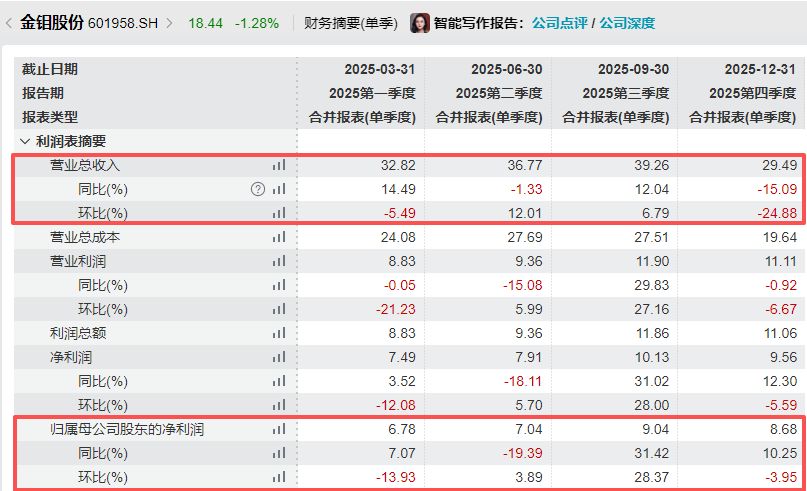Click the 2025-12-31 column header
The width and height of the screenshot is (807, 491).
pos(760,69)
